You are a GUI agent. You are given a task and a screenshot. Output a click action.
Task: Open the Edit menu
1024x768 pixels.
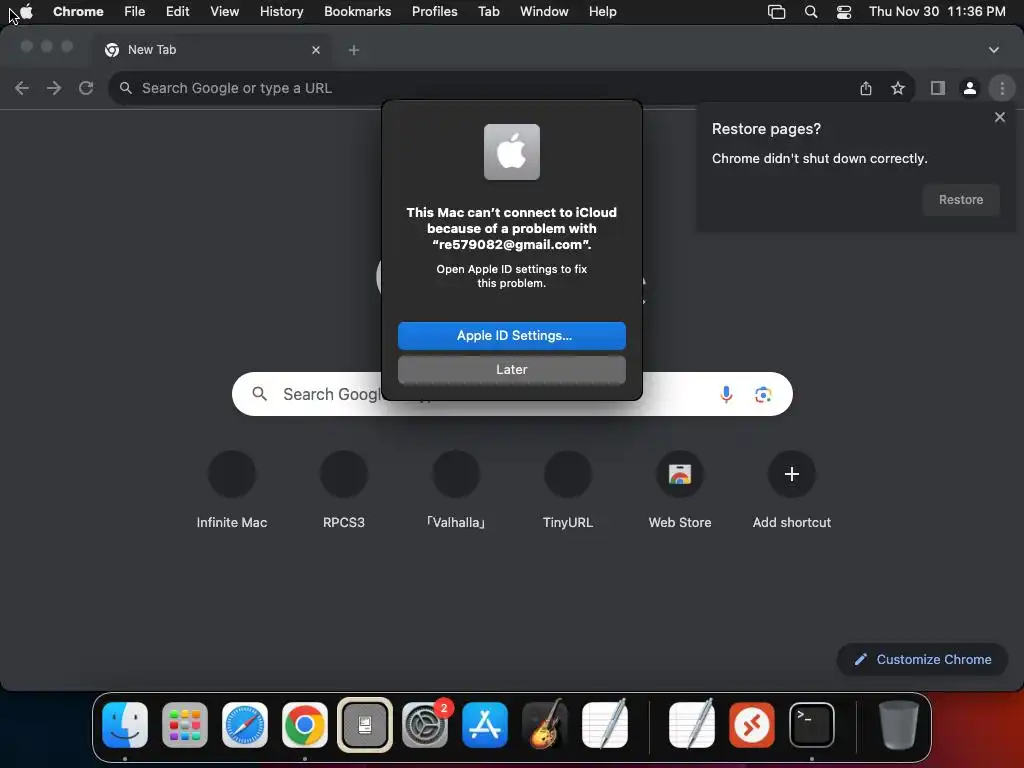pyautogui.click(x=177, y=12)
